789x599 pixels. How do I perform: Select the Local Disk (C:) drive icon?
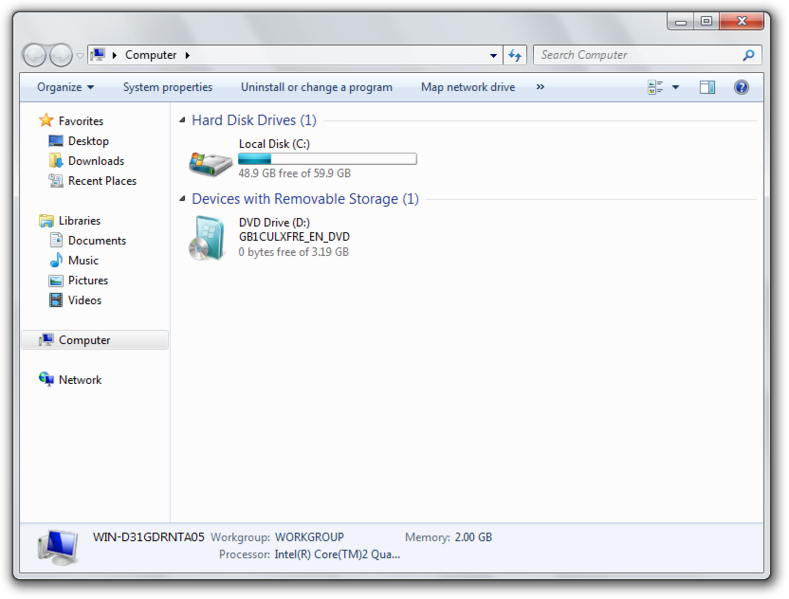click(x=210, y=163)
